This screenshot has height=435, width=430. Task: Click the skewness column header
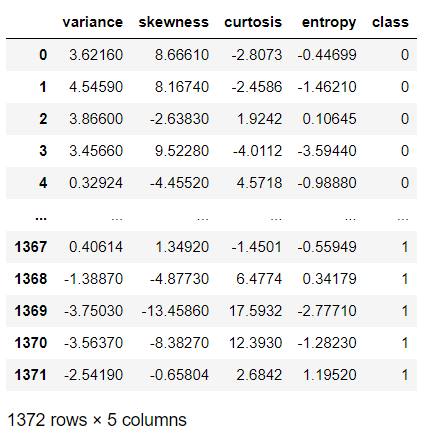coord(173,22)
